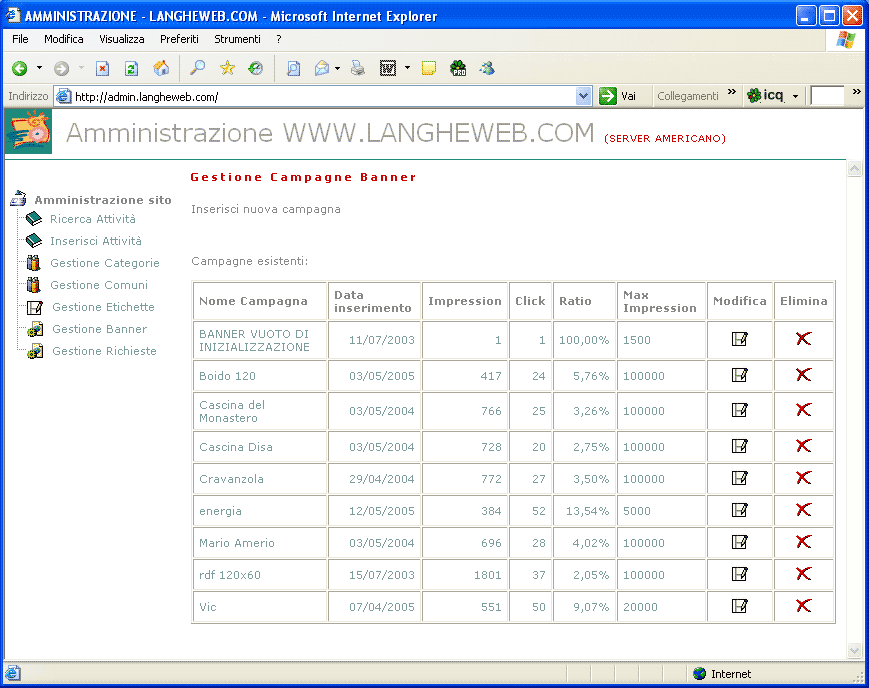Open Ricerca Attività in the sidebar
Viewport: 869px width, 688px height.
tap(93, 219)
